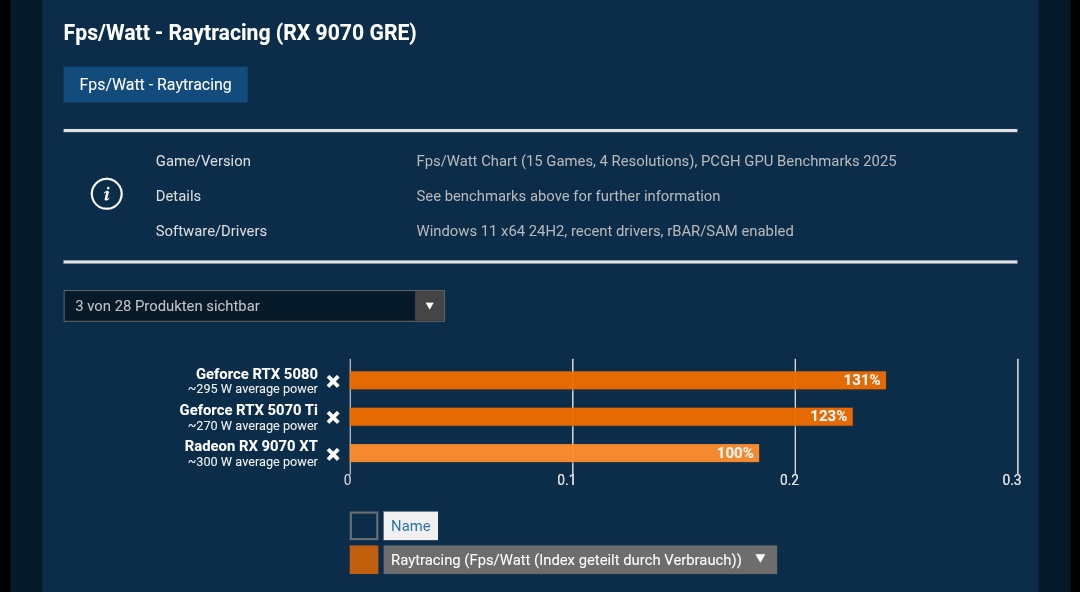Open the '3 von 28 Produkten sichtbar' dropdown
The height and width of the screenshot is (592, 1080).
point(254,306)
